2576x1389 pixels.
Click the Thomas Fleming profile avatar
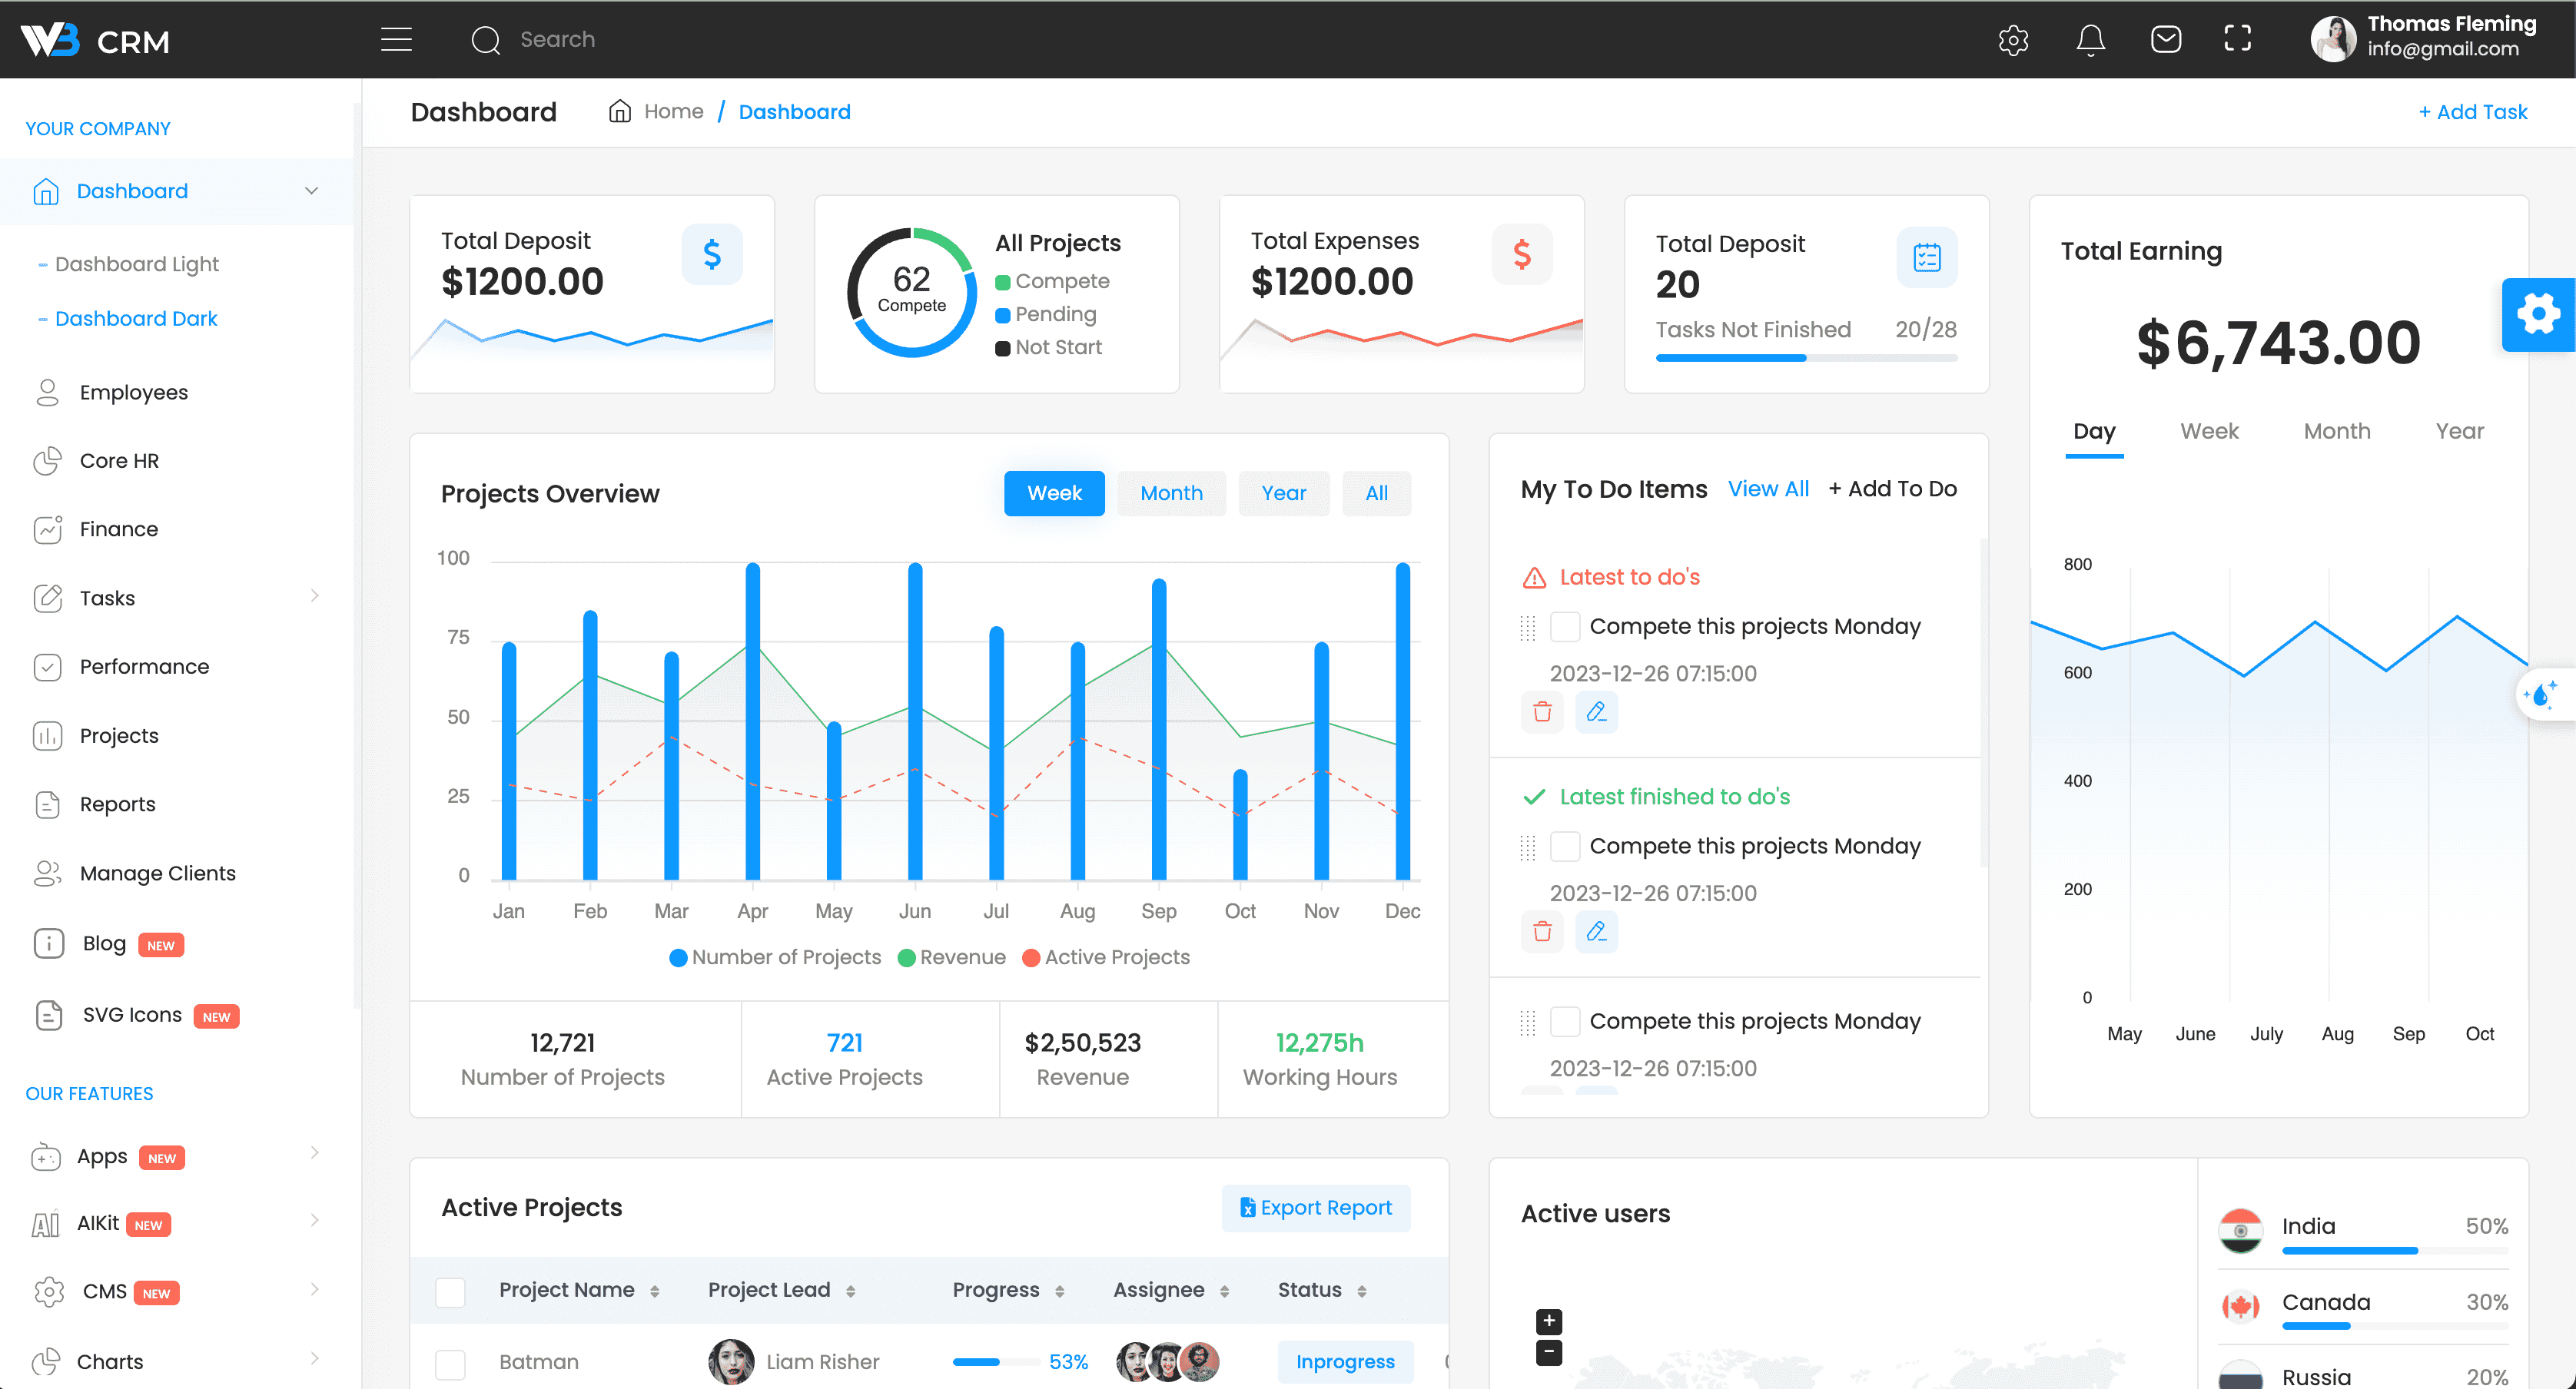click(2334, 39)
